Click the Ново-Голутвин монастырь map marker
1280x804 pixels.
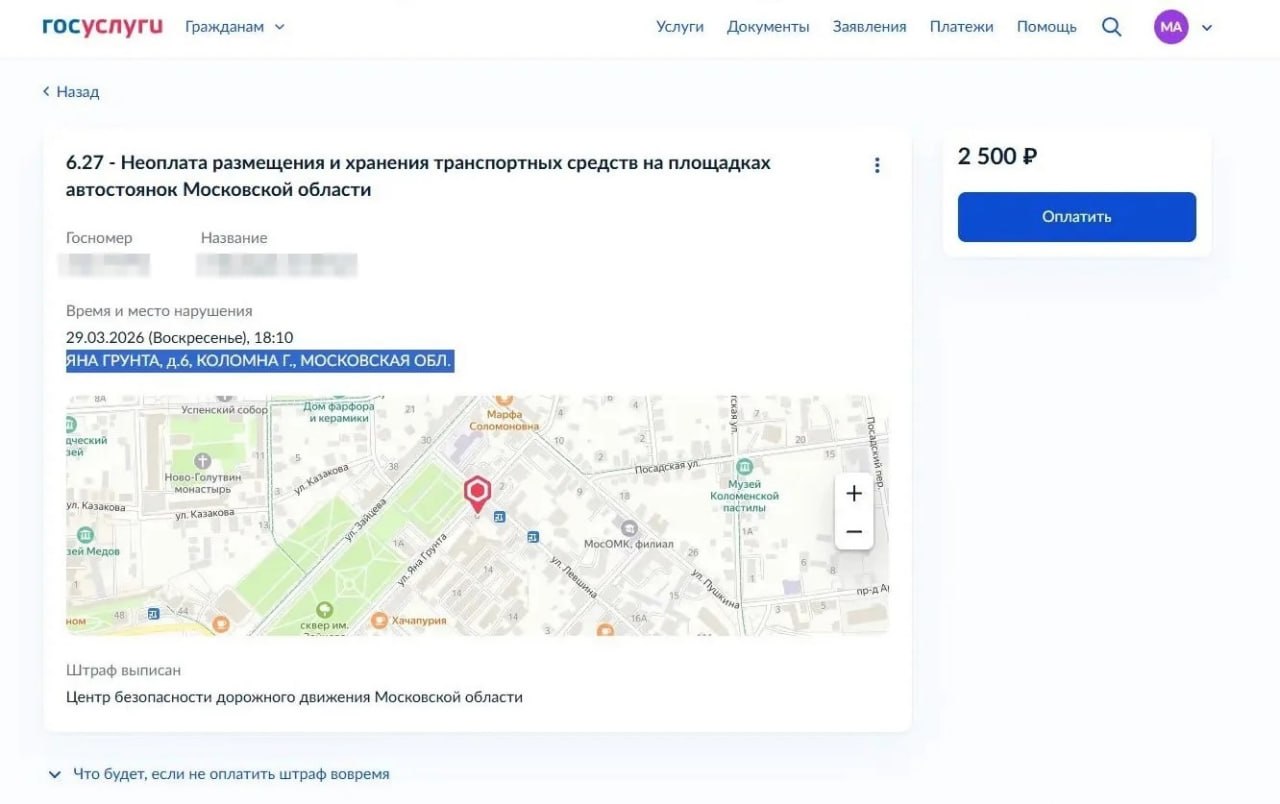coord(203,461)
